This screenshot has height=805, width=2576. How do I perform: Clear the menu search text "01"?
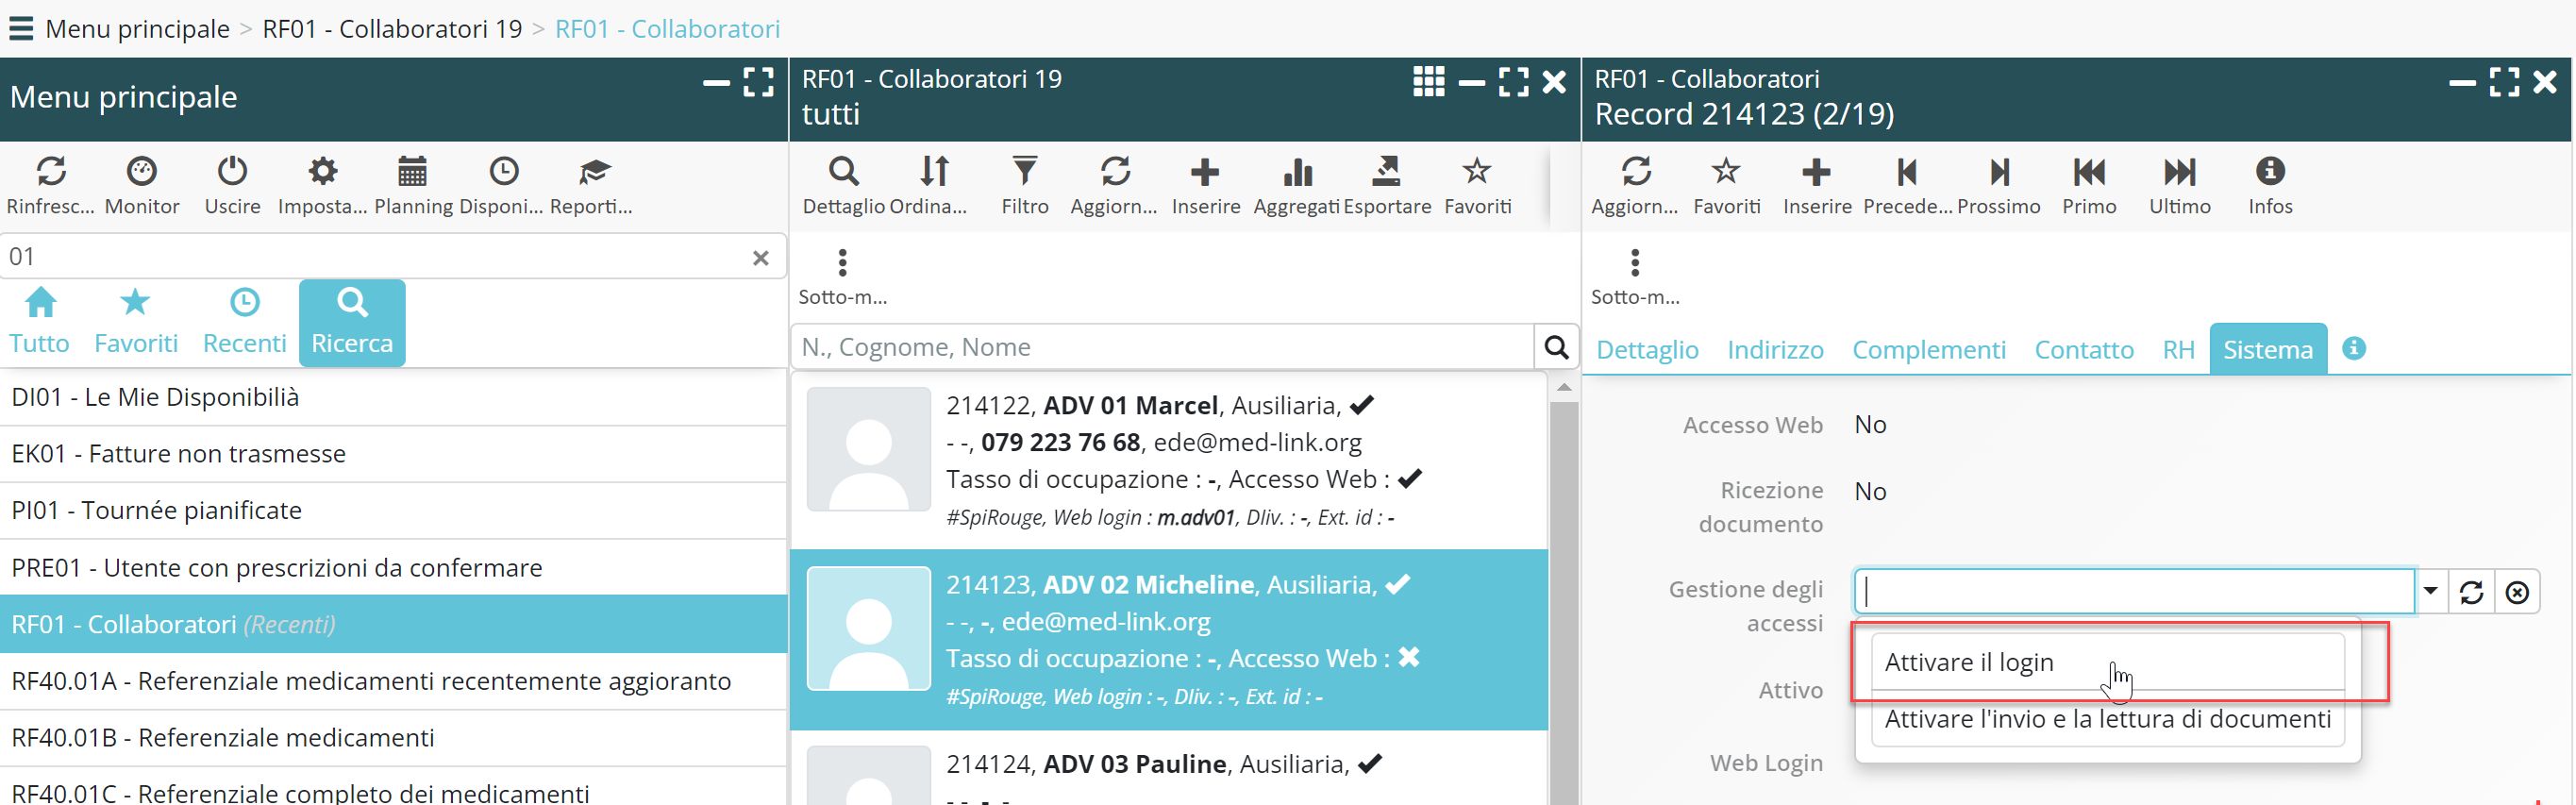[760, 258]
